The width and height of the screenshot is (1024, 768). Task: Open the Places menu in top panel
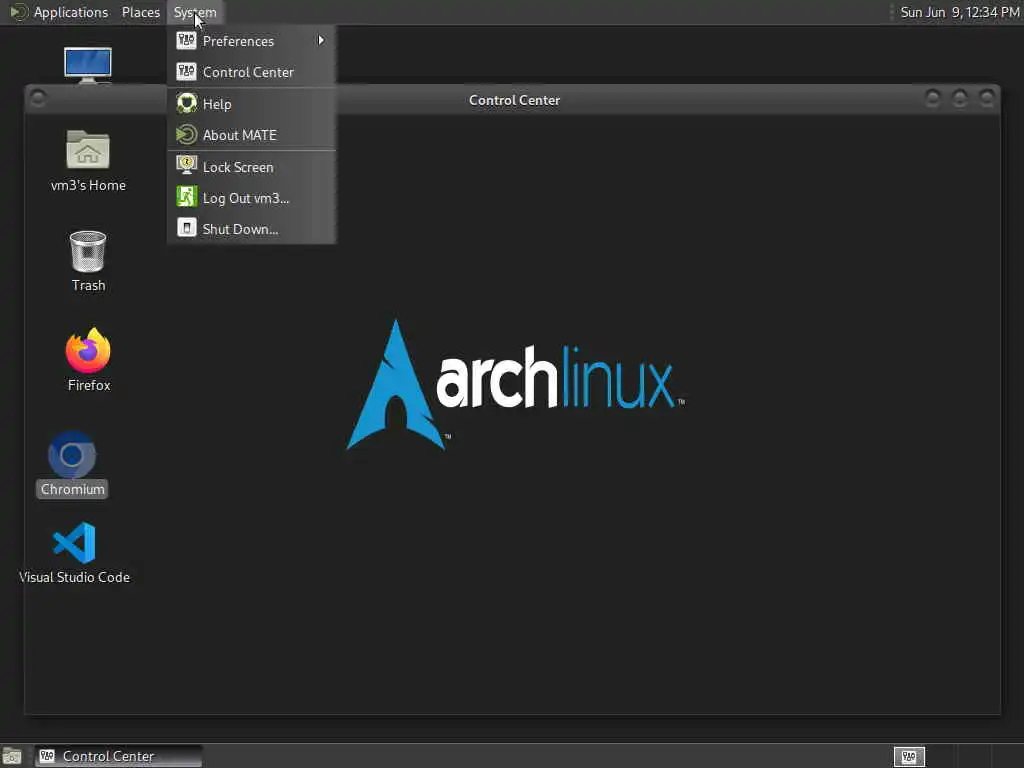[x=140, y=12]
